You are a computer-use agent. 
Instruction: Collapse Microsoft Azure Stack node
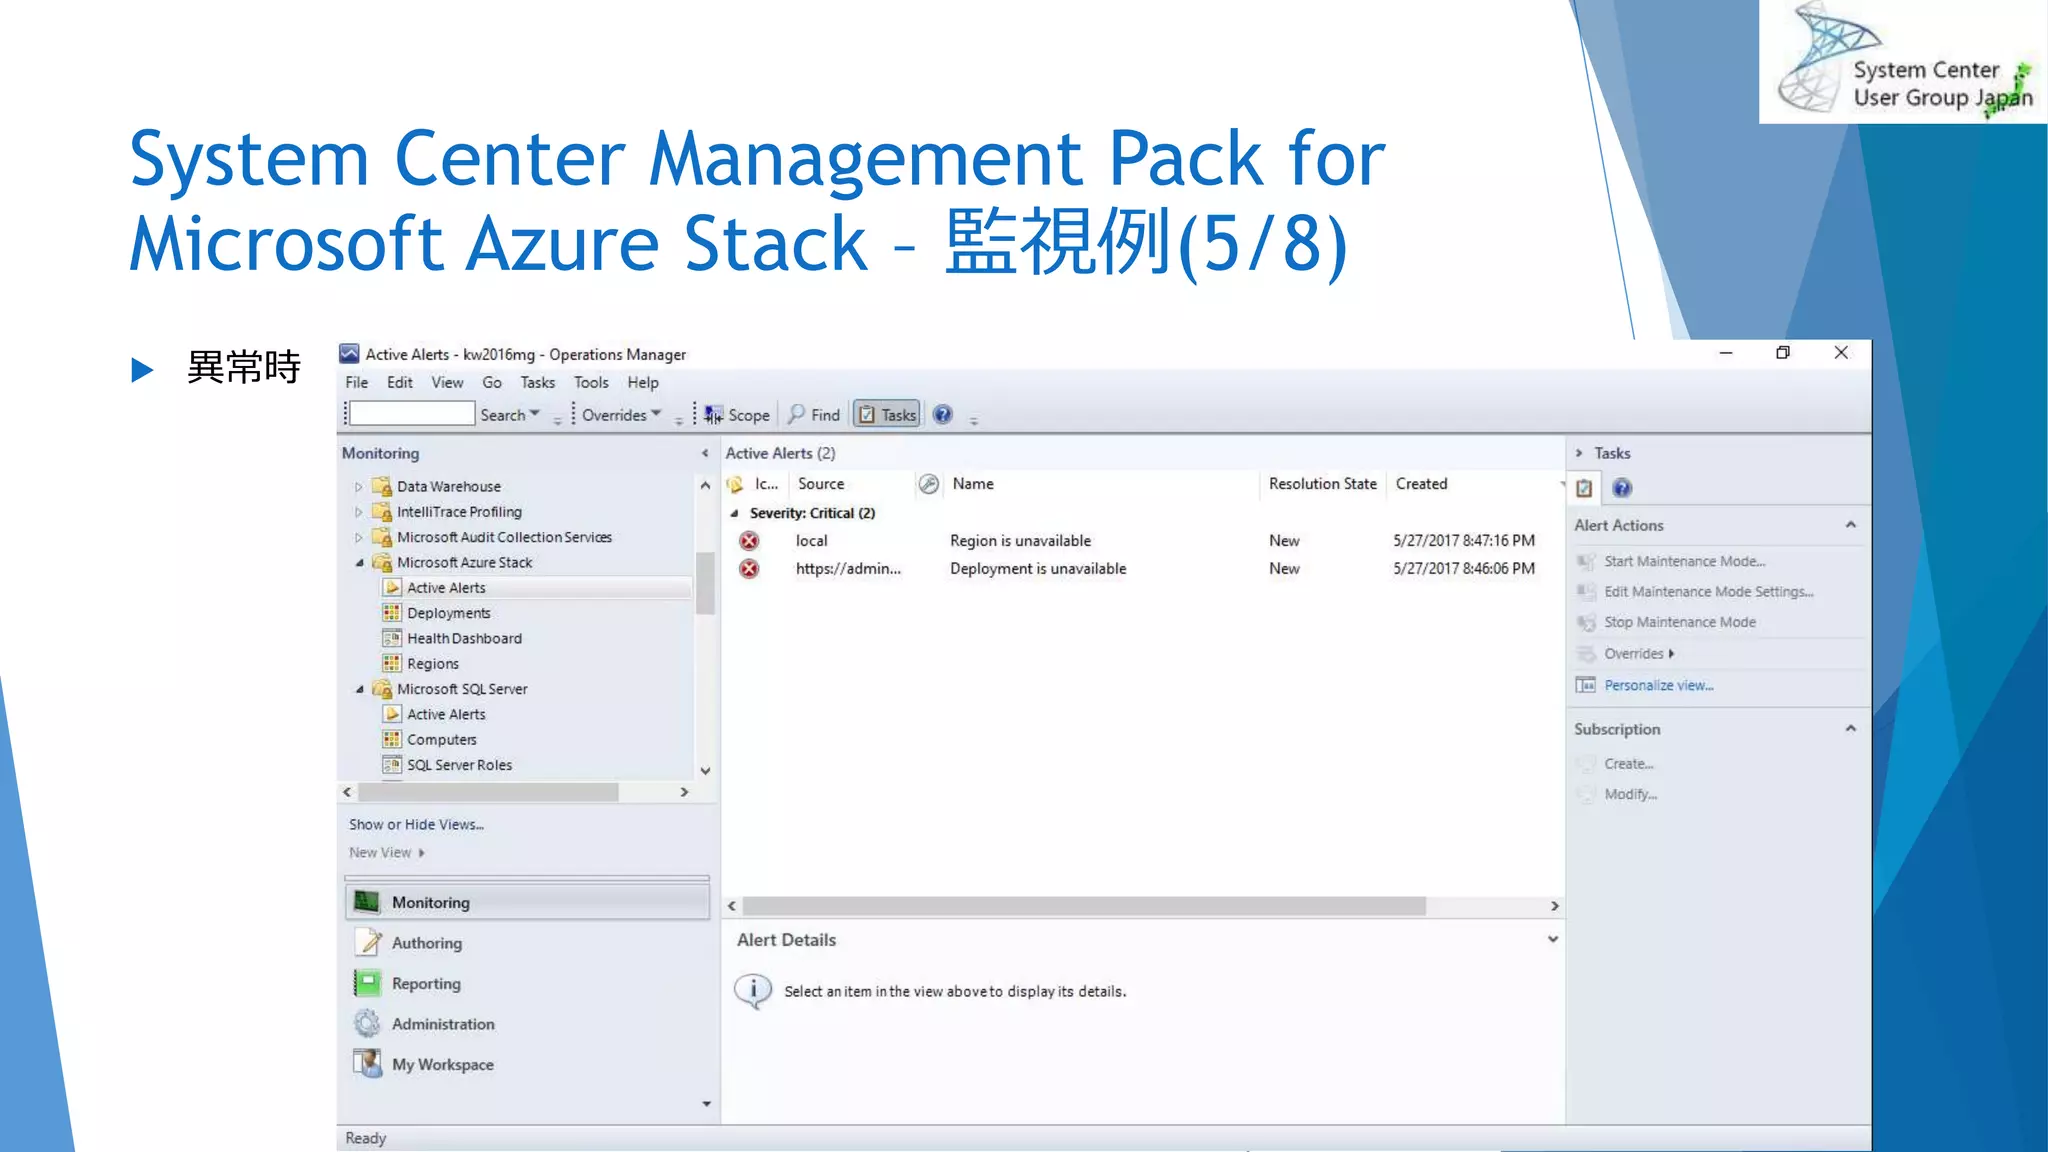click(359, 563)
